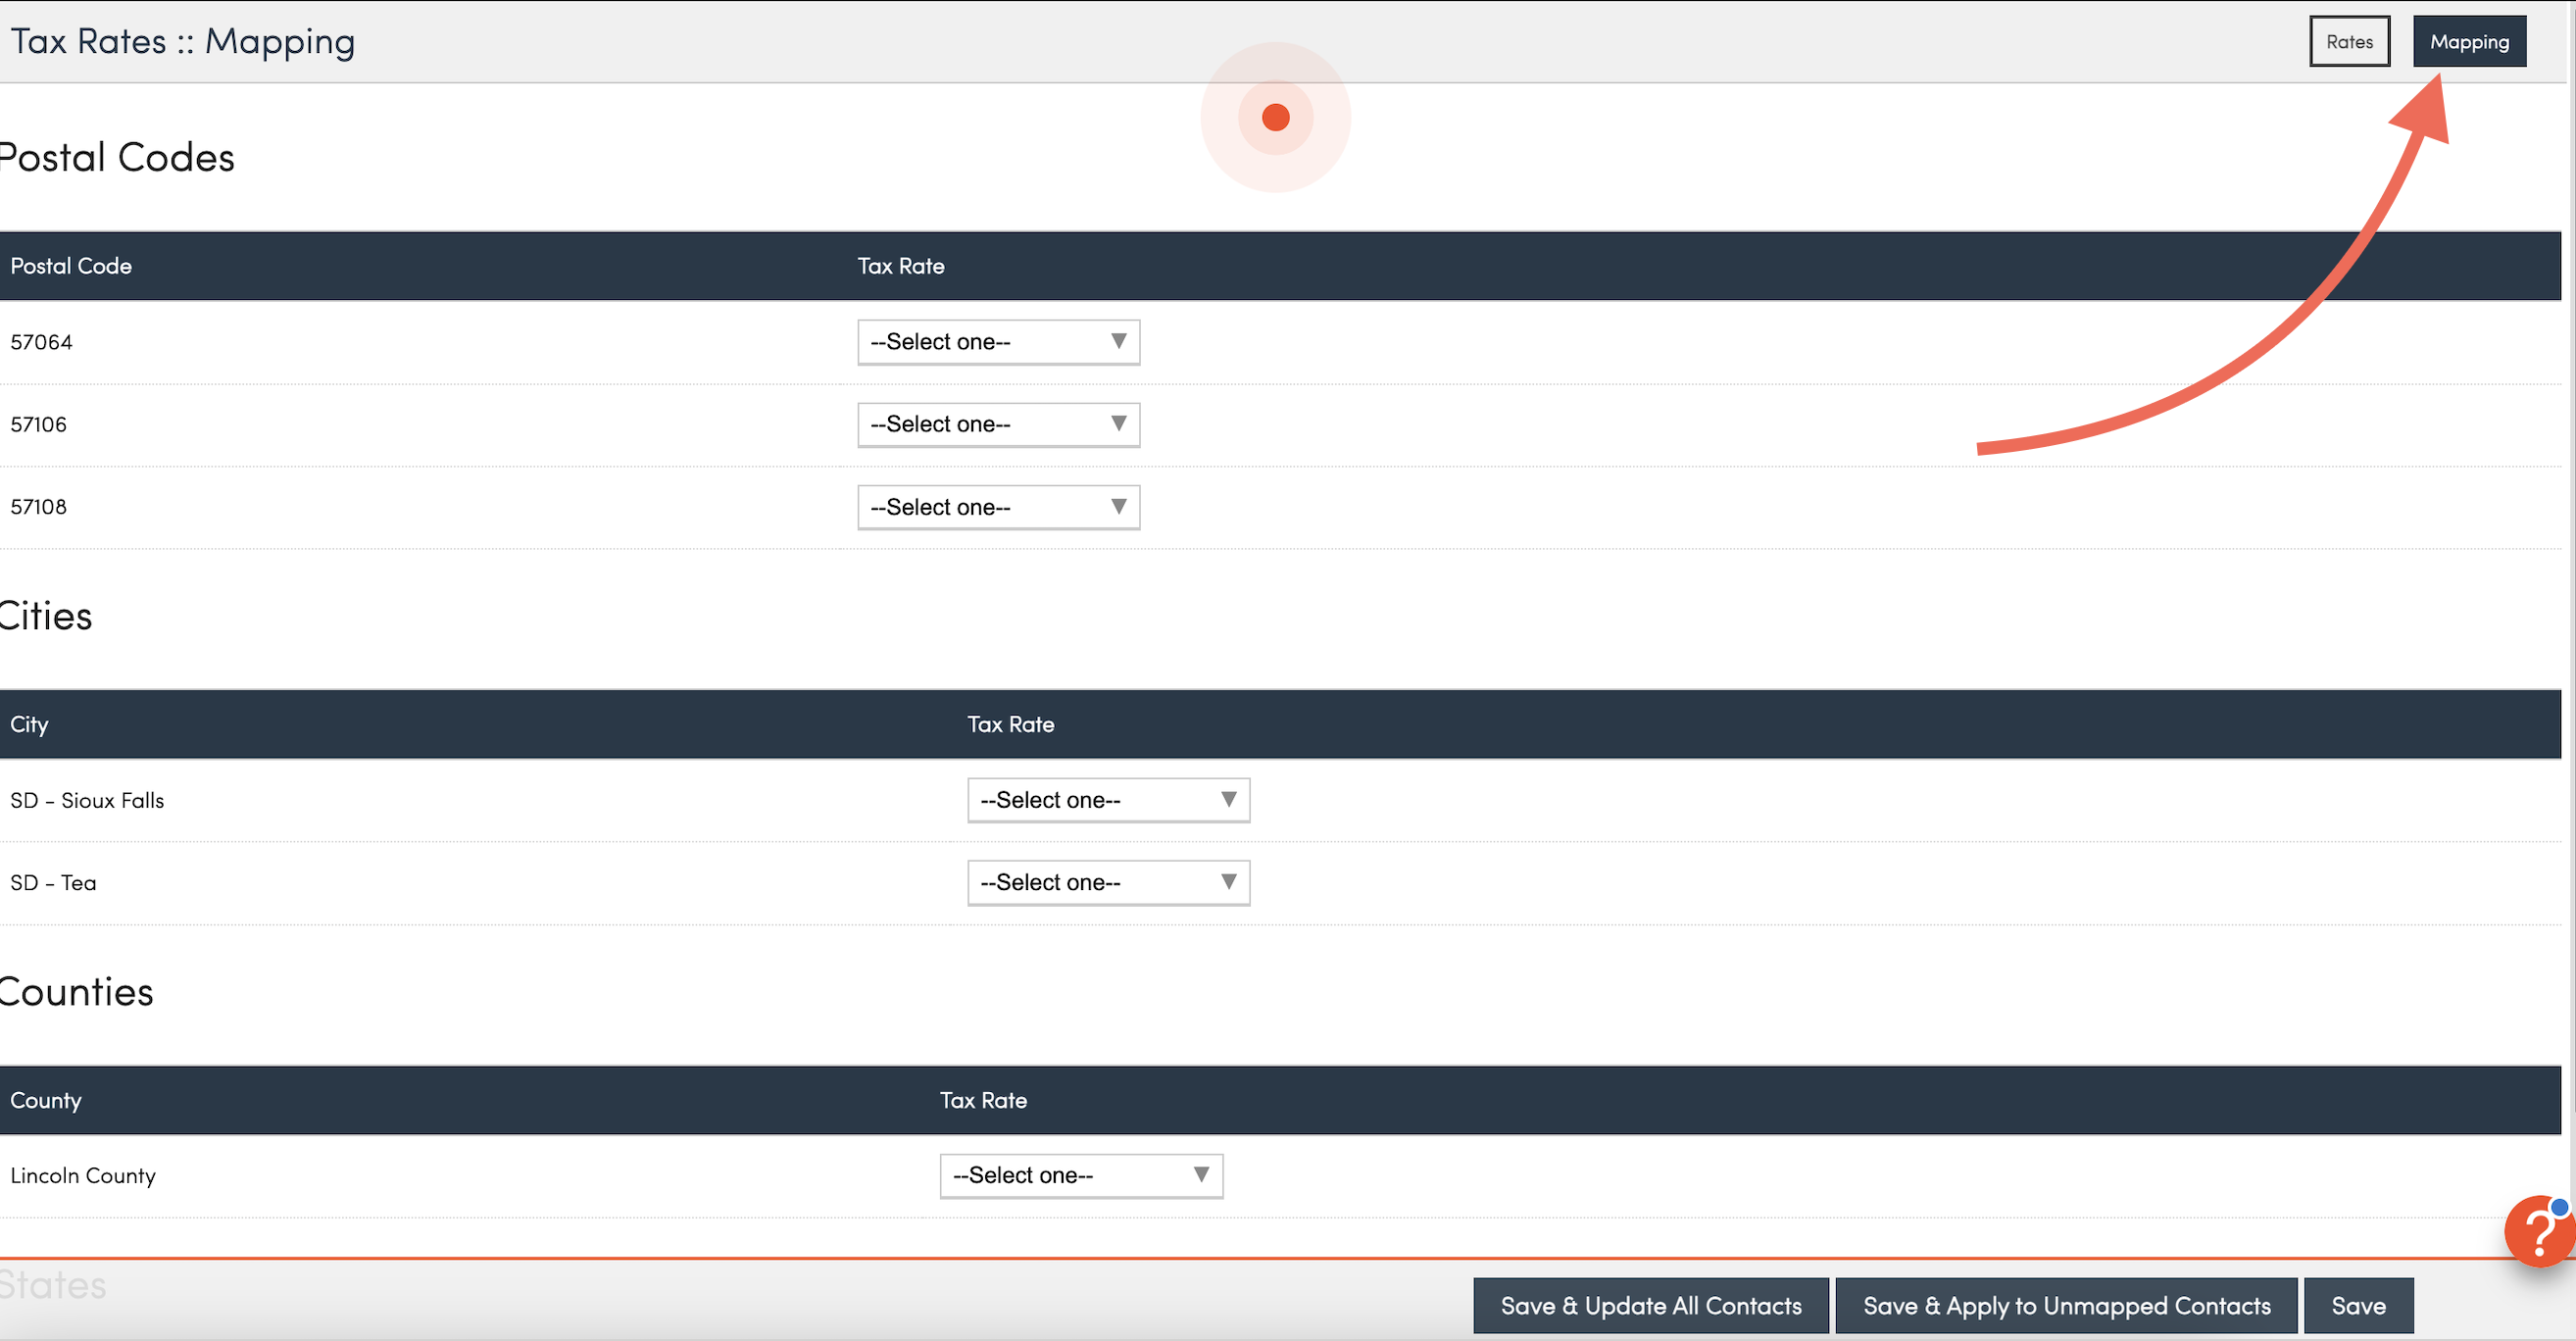This screenshot has width=2576, height=1341.
Task: Open the help question mark bubble
Action: pos(2539,1230)
